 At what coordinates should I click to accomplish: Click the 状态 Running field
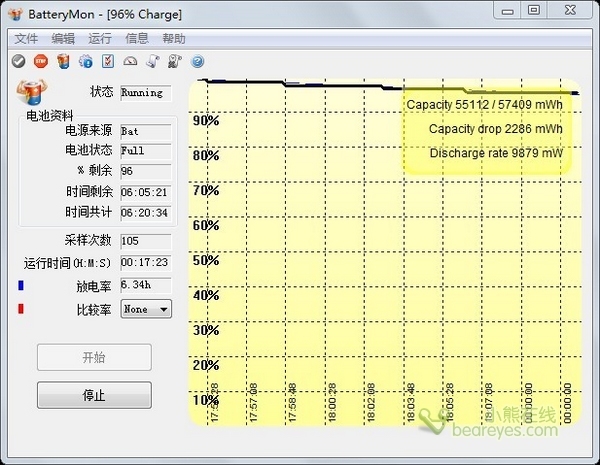click(146, 93)
